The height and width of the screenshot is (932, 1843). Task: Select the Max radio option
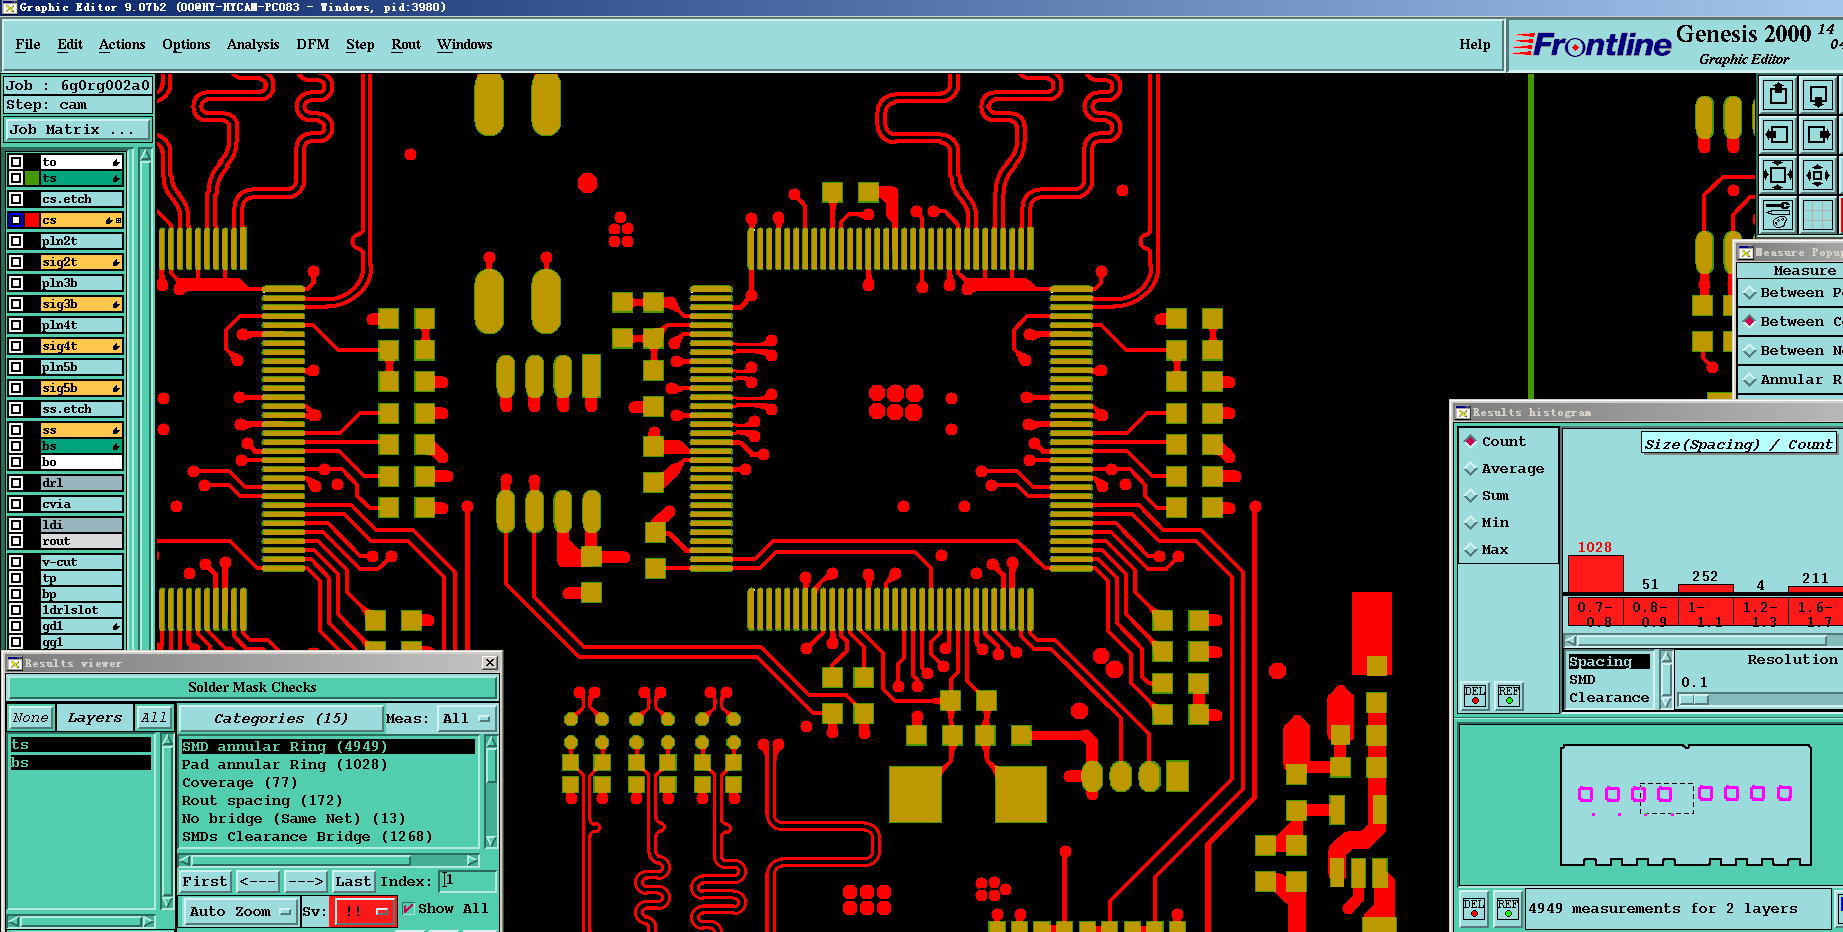tap(1471, 549)
